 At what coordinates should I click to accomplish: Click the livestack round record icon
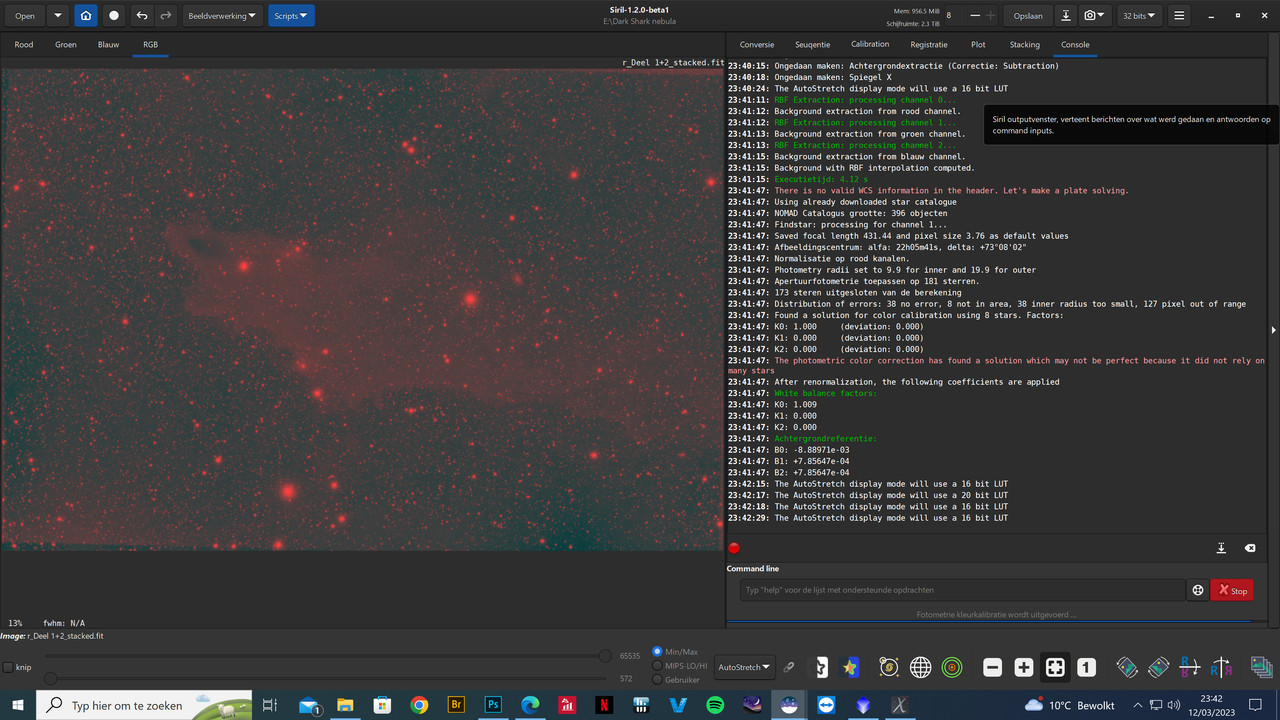(x=114, y=16)
